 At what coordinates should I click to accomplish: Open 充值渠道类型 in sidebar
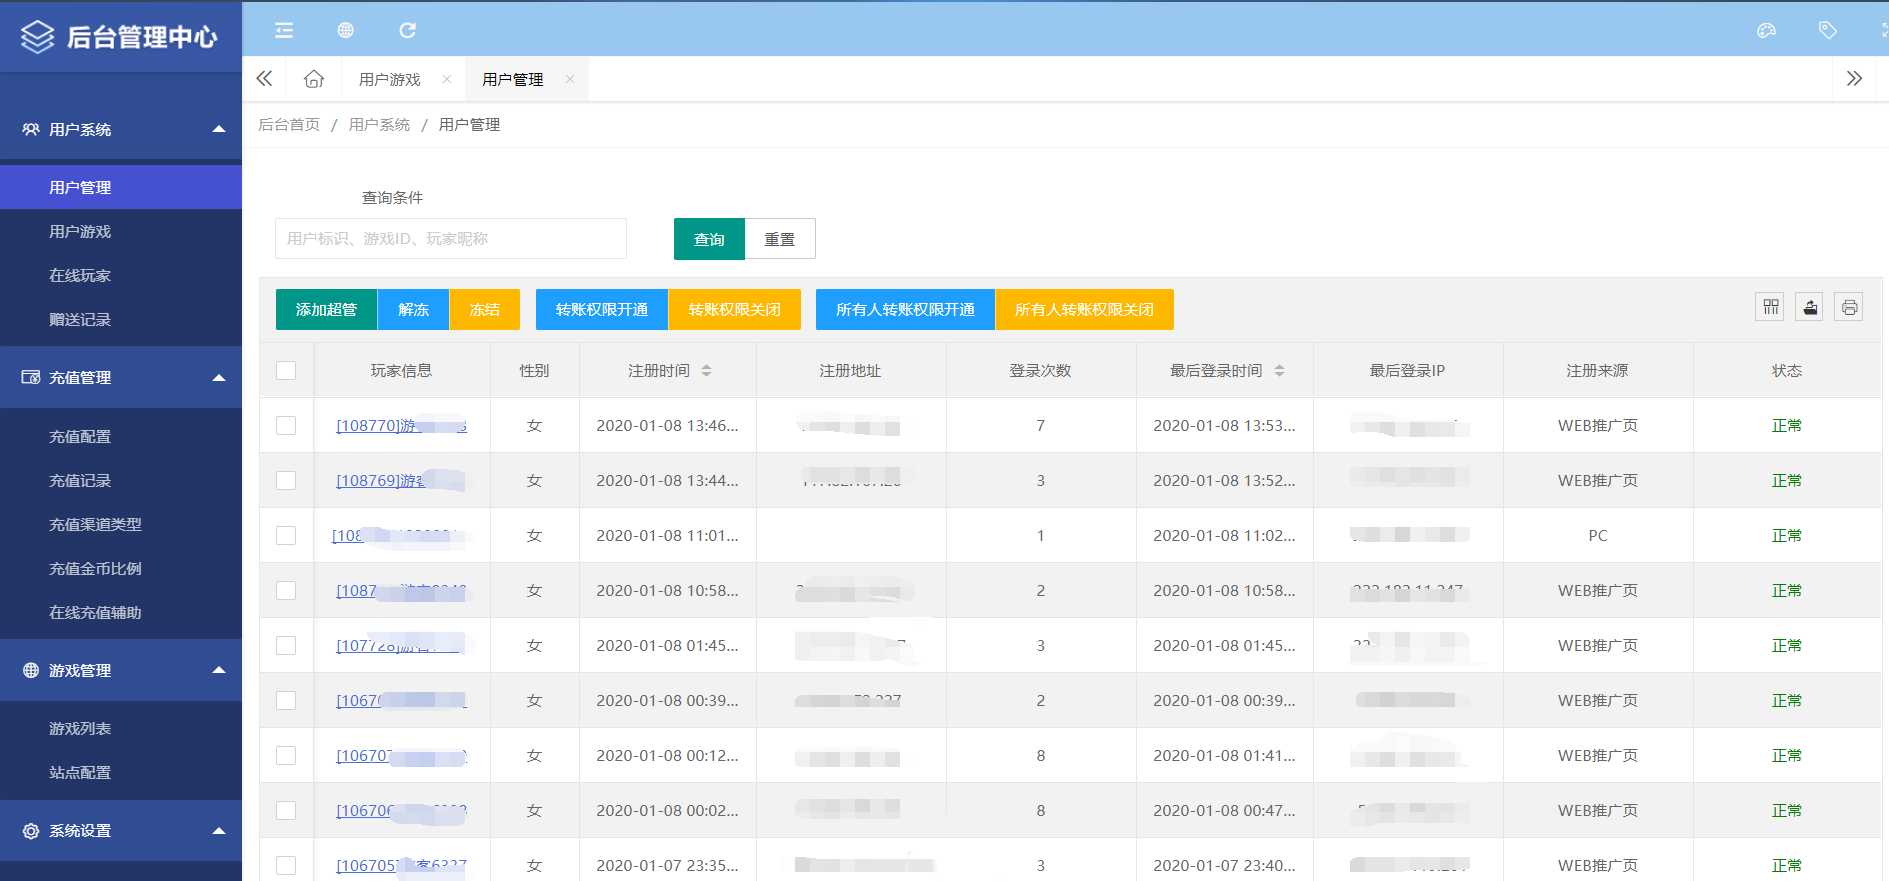point(121,524)
